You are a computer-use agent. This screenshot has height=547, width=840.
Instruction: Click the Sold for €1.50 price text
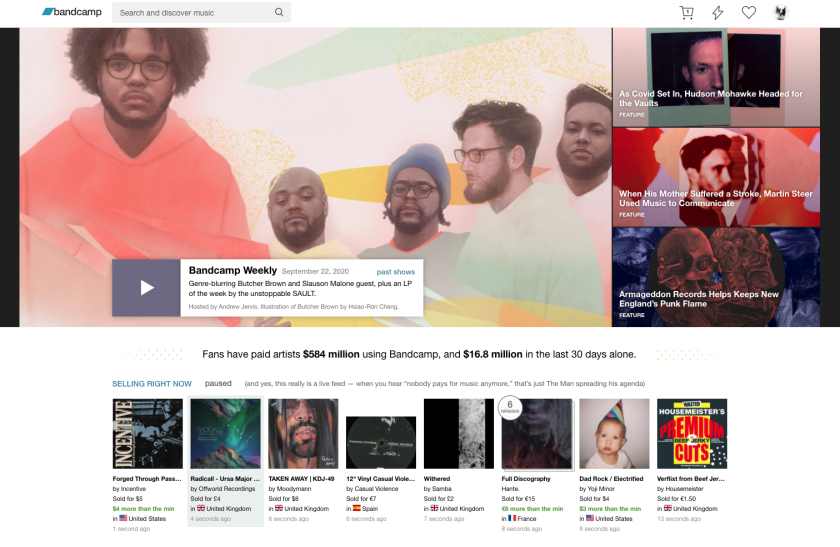click(677, 499)
